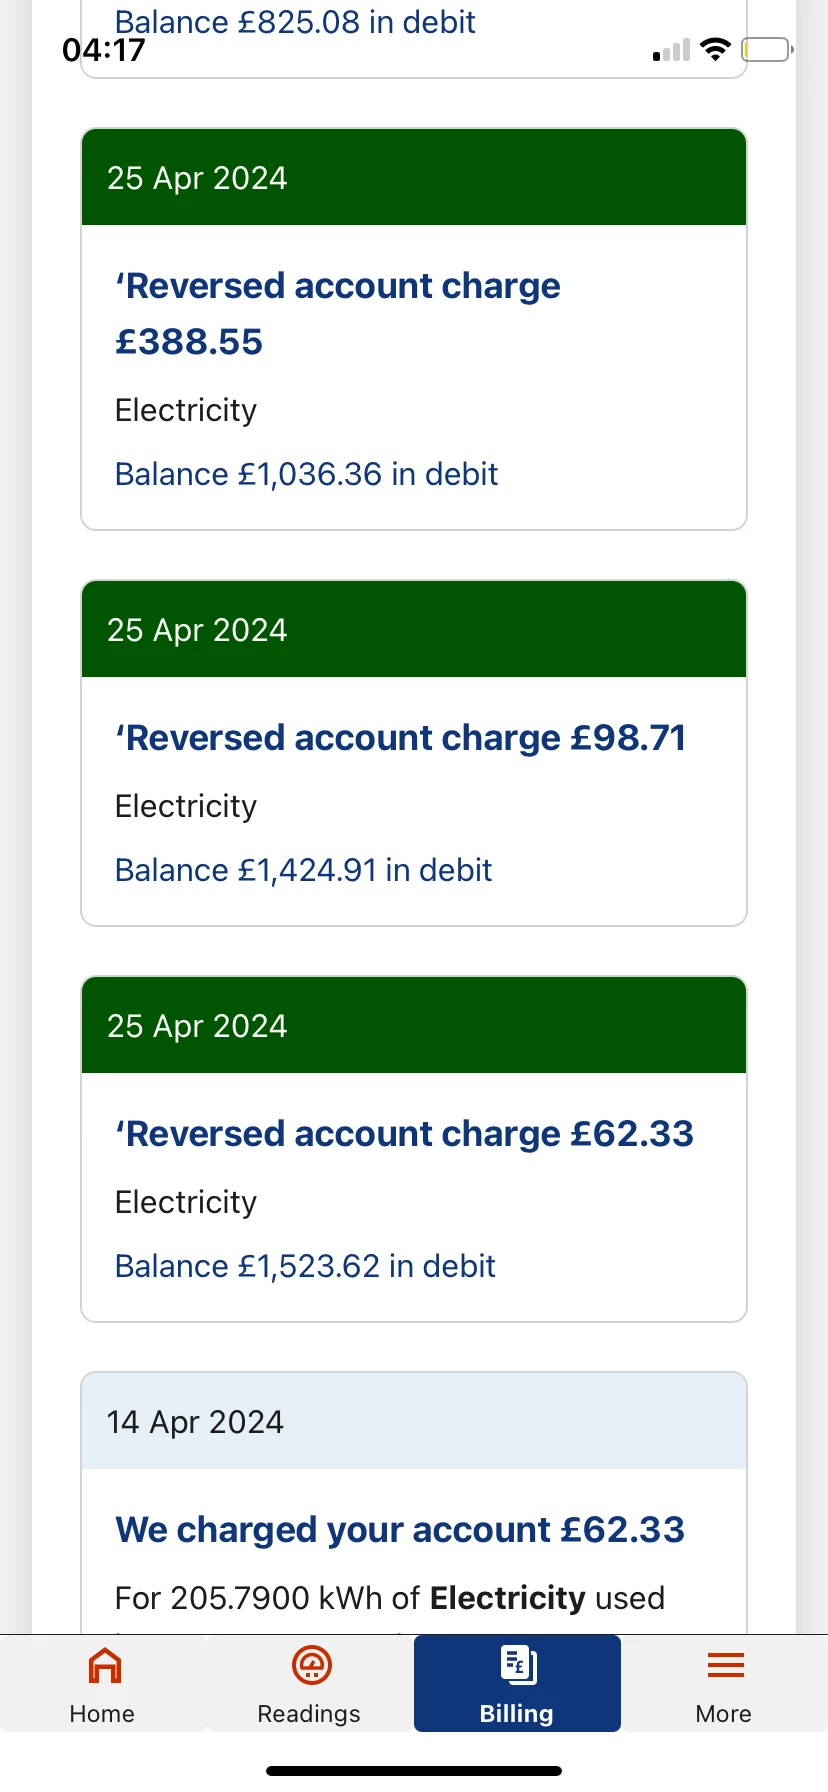Tap Balance £825.08 in debit text
The image size is (828, 1792).
click(295, 22)
